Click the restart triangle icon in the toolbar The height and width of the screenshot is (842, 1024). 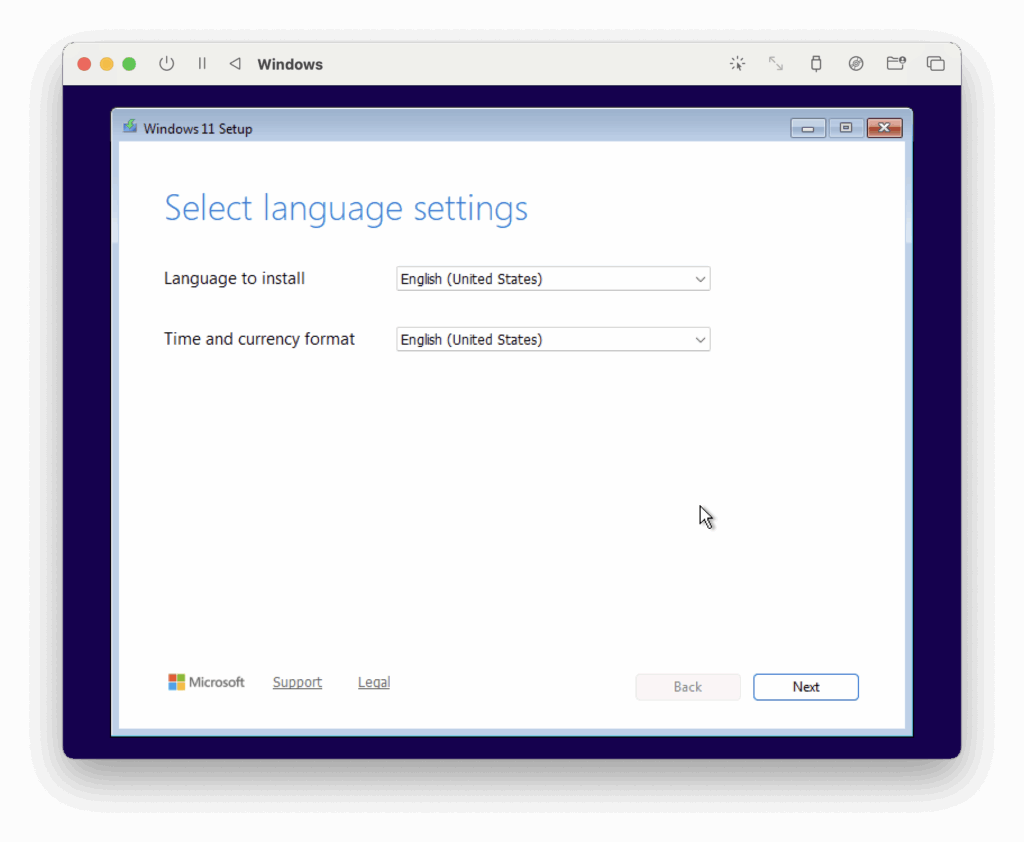pyautogui.click(x=234, y=63)
